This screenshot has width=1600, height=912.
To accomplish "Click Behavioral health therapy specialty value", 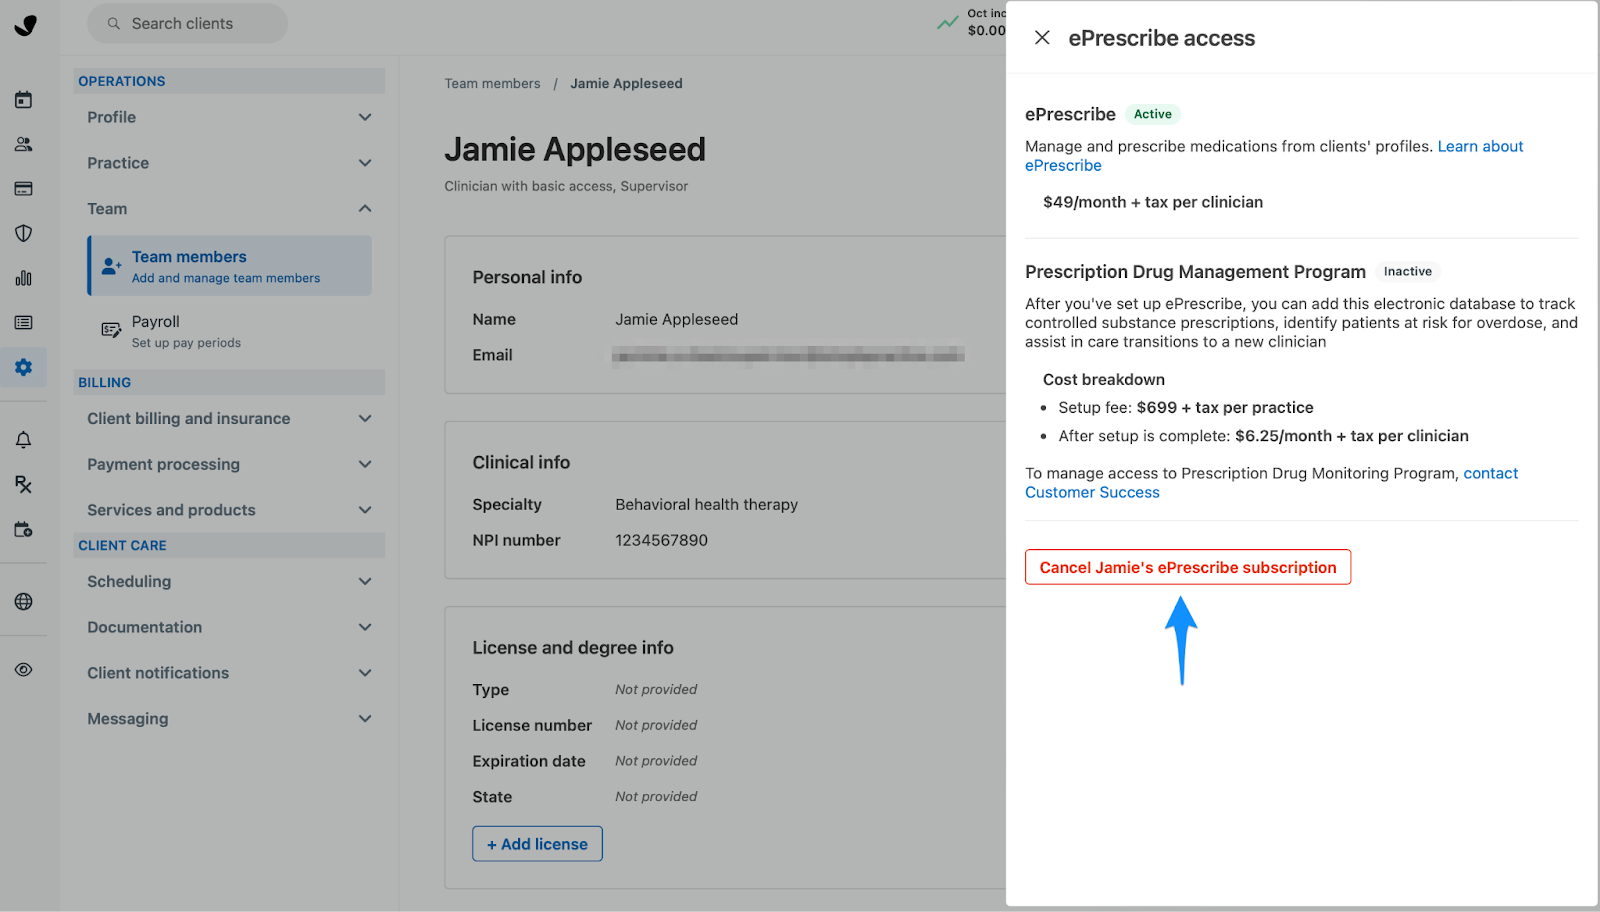I will coord(706,505).
